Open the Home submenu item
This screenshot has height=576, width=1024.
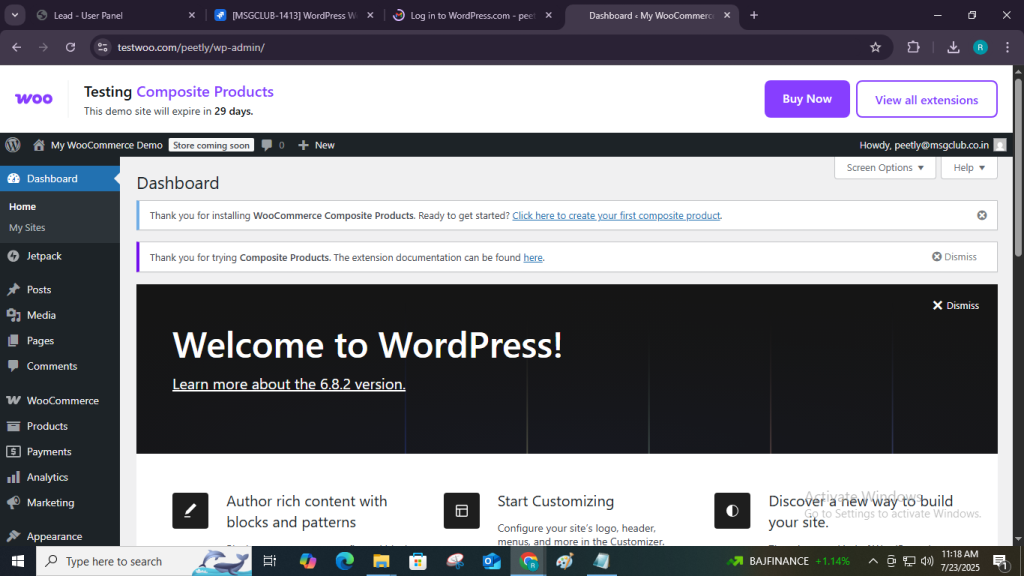tap(22, 206)
